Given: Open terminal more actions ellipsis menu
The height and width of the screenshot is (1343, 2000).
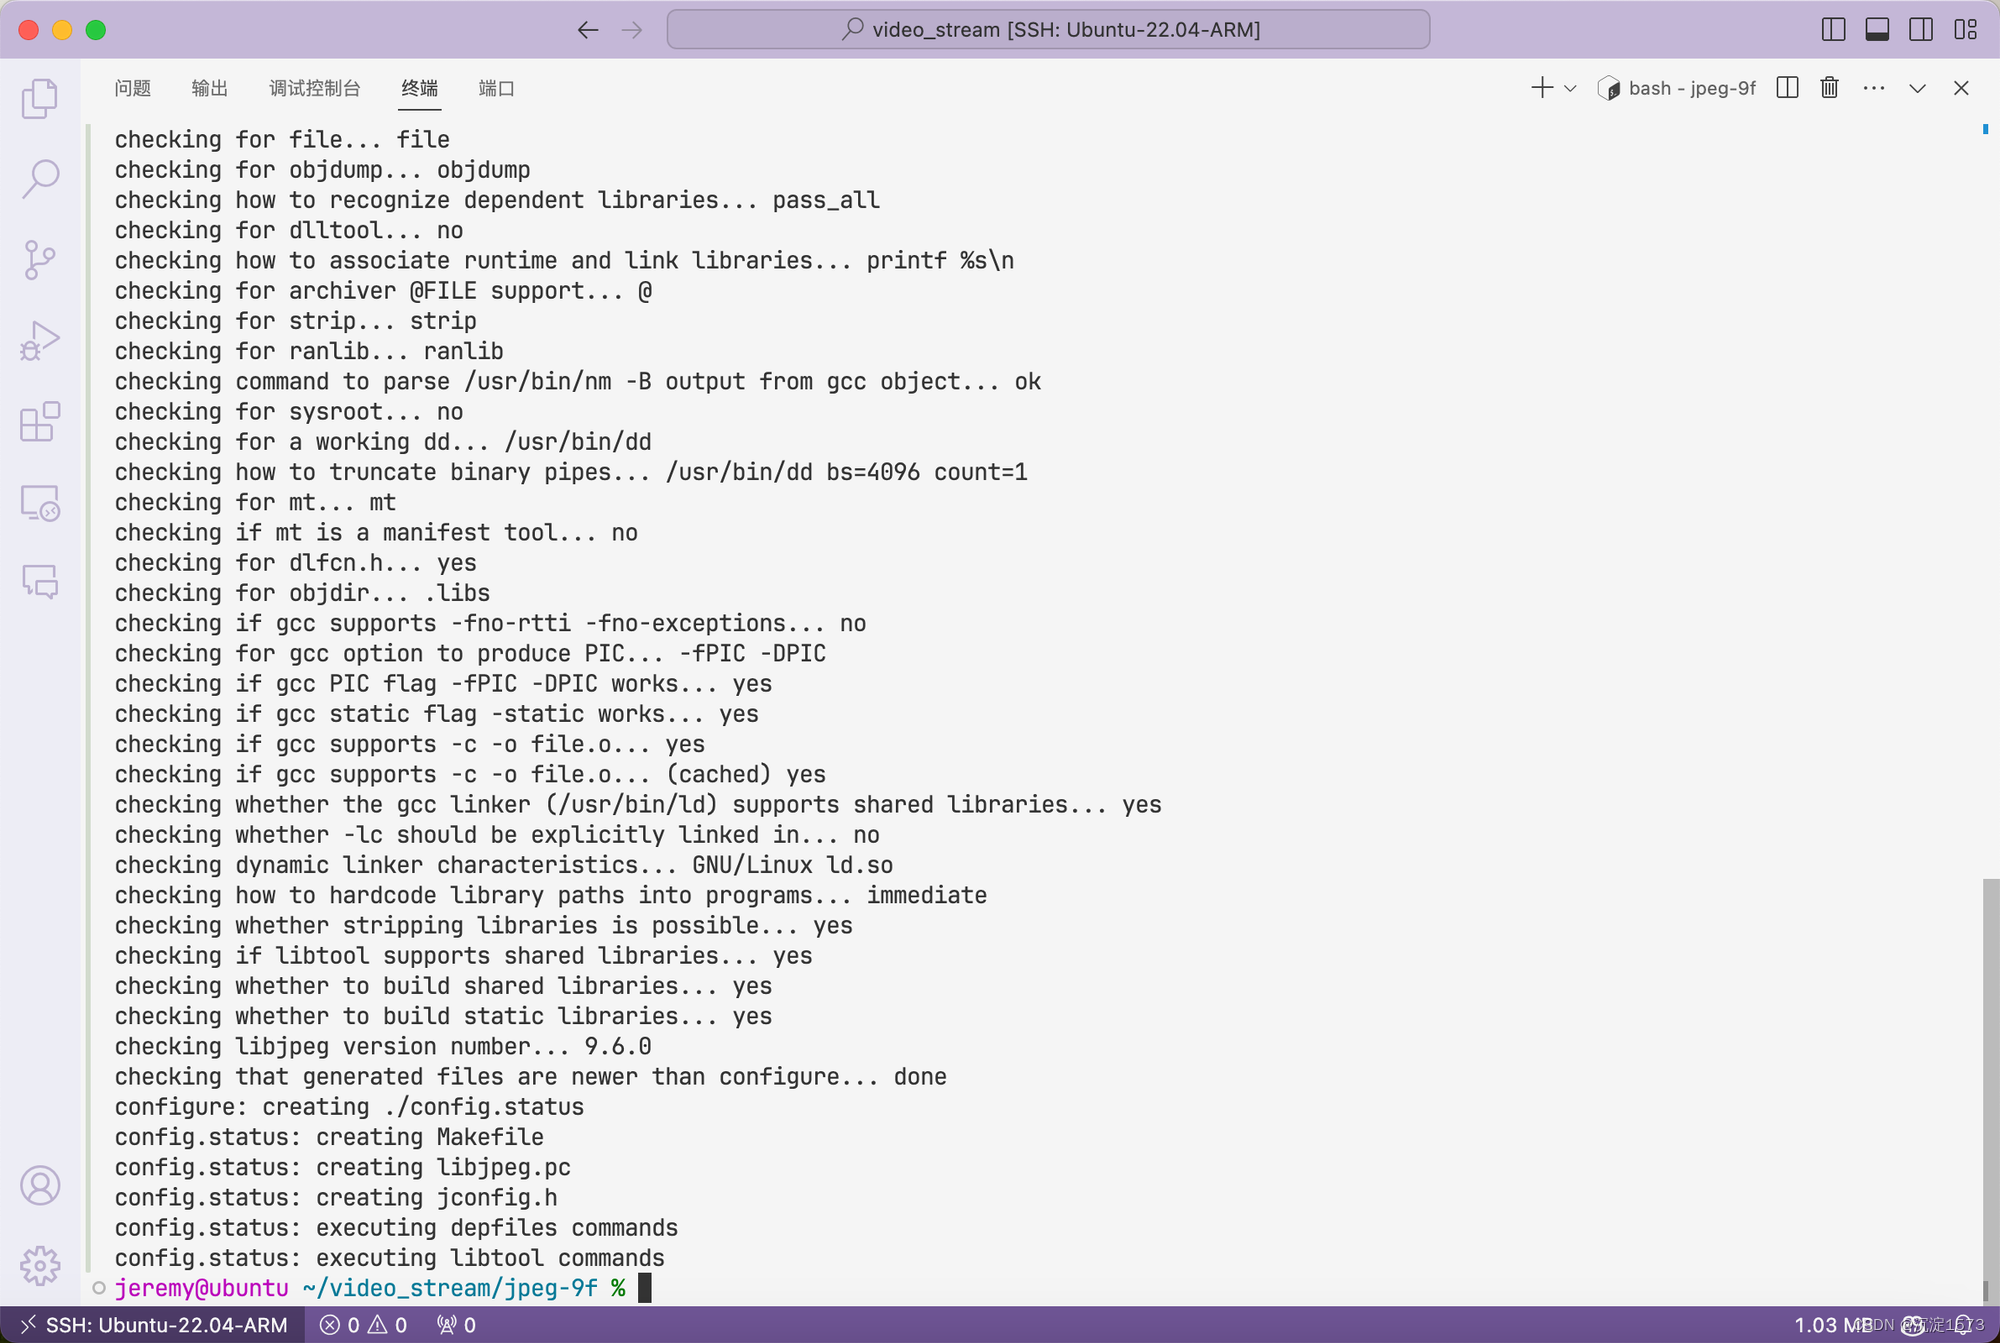Looking at the screenshot, I should [x=1873, y=88].
